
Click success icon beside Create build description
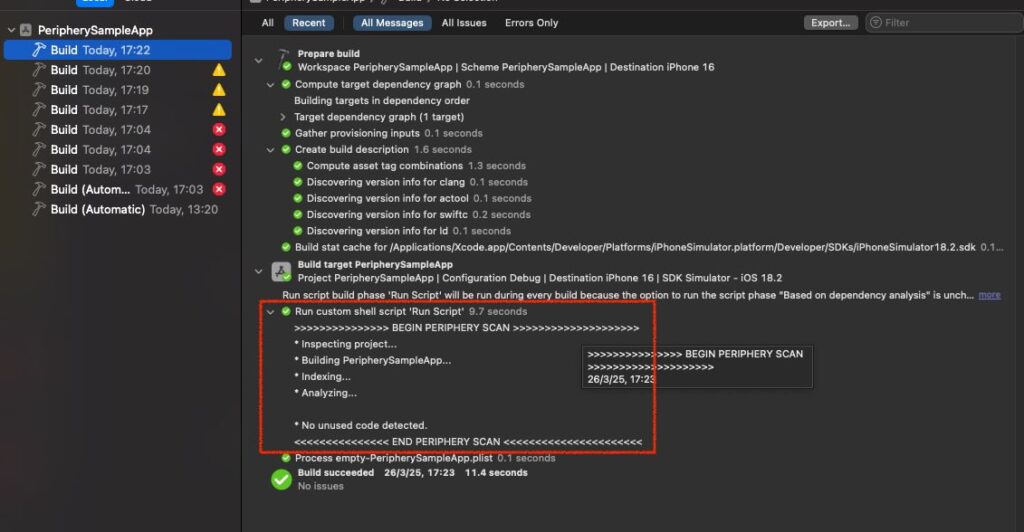[286, 149]
